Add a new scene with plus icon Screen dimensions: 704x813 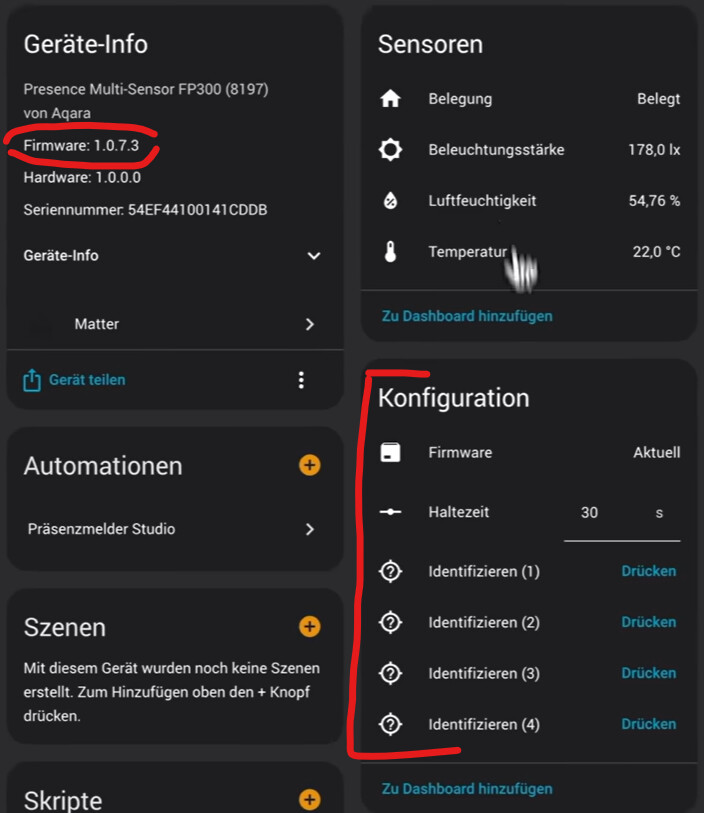(310, 627)
